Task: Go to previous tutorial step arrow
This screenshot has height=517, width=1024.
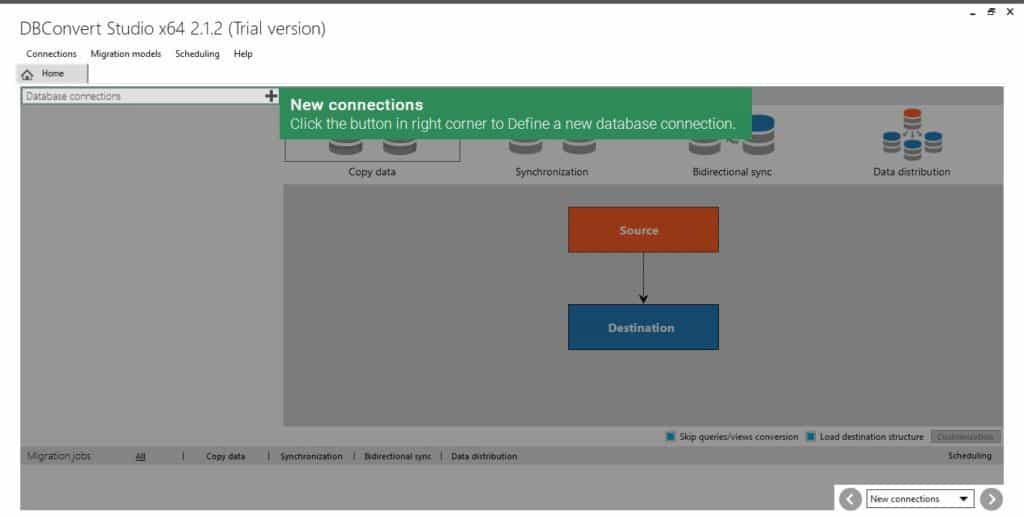Action: (x=850, y=499)
